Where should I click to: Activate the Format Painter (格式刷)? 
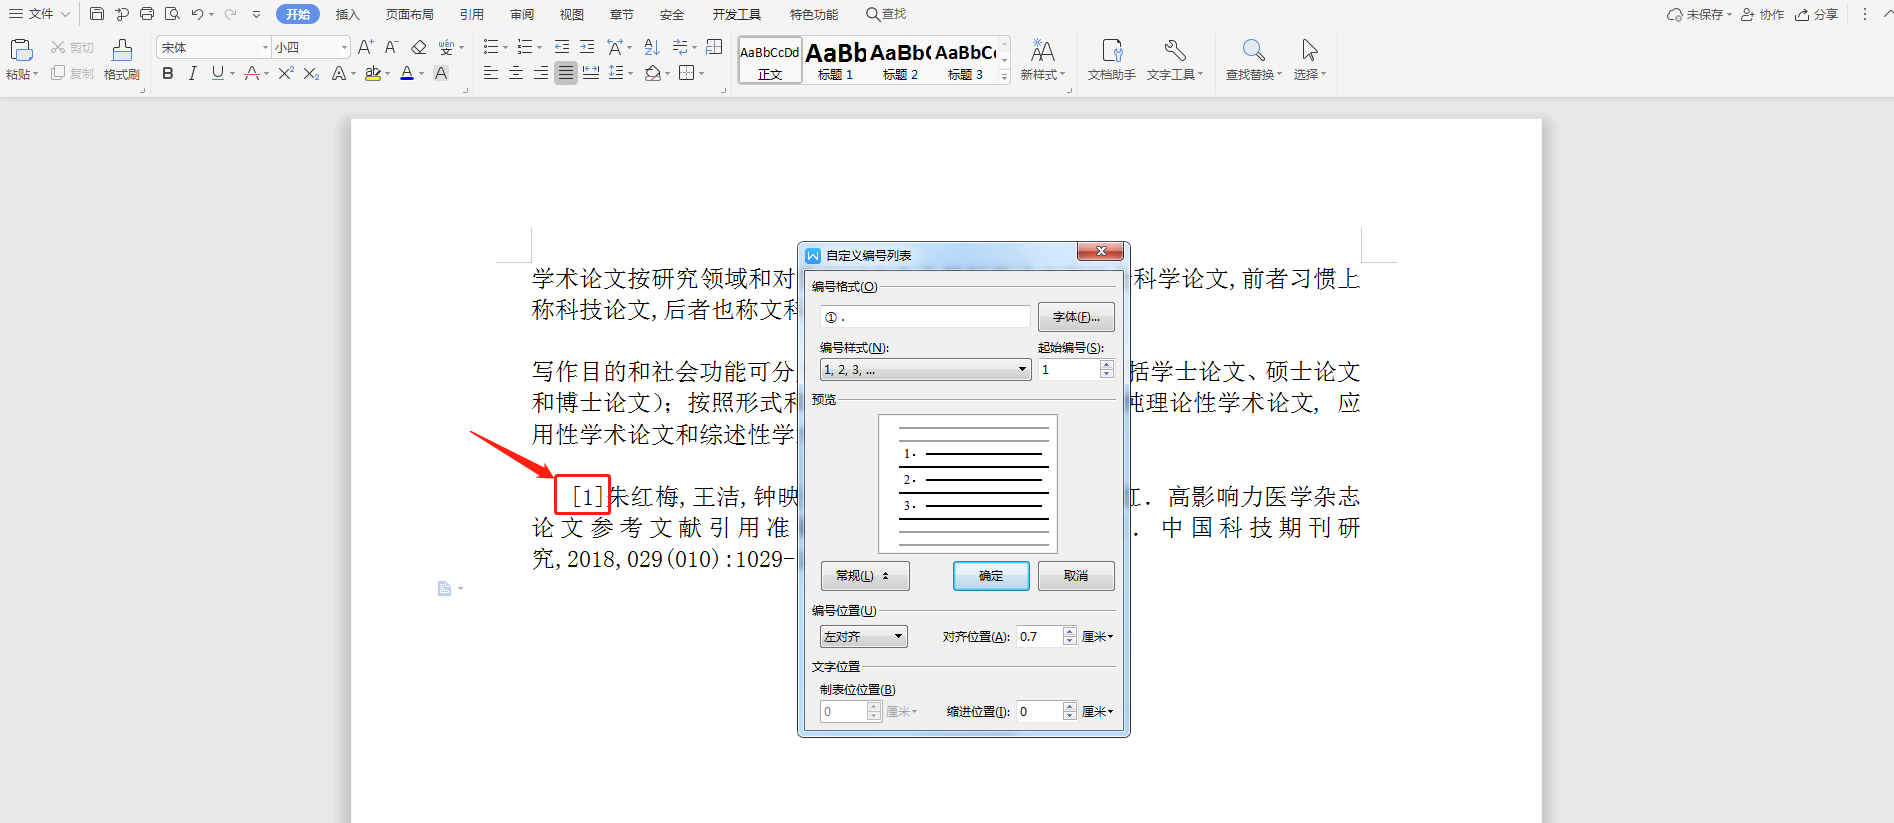(x=122, y=60)
